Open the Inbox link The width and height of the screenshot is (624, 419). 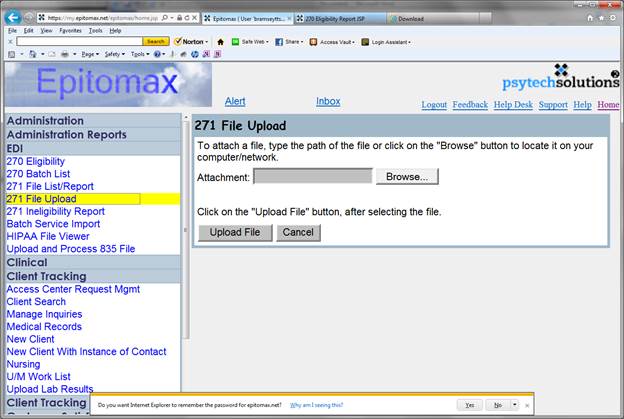[x=328, y=101]
